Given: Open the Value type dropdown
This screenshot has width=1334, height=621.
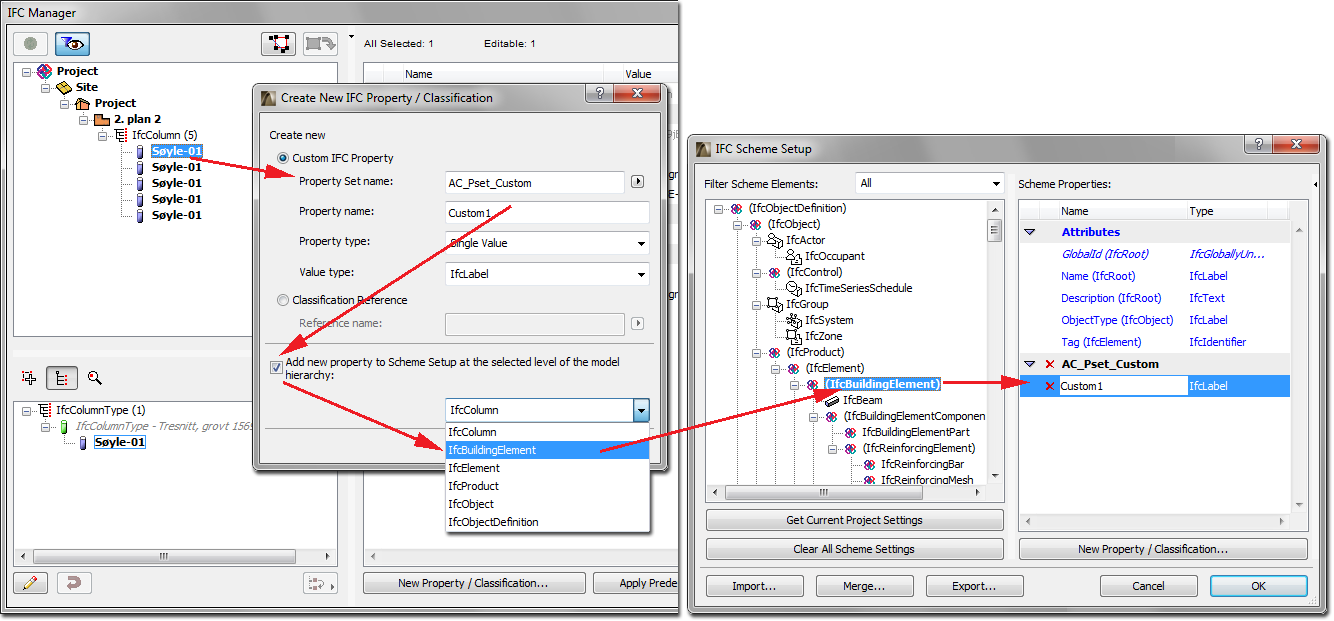Looking at the screenshot, I should click(x=640, y=274).
